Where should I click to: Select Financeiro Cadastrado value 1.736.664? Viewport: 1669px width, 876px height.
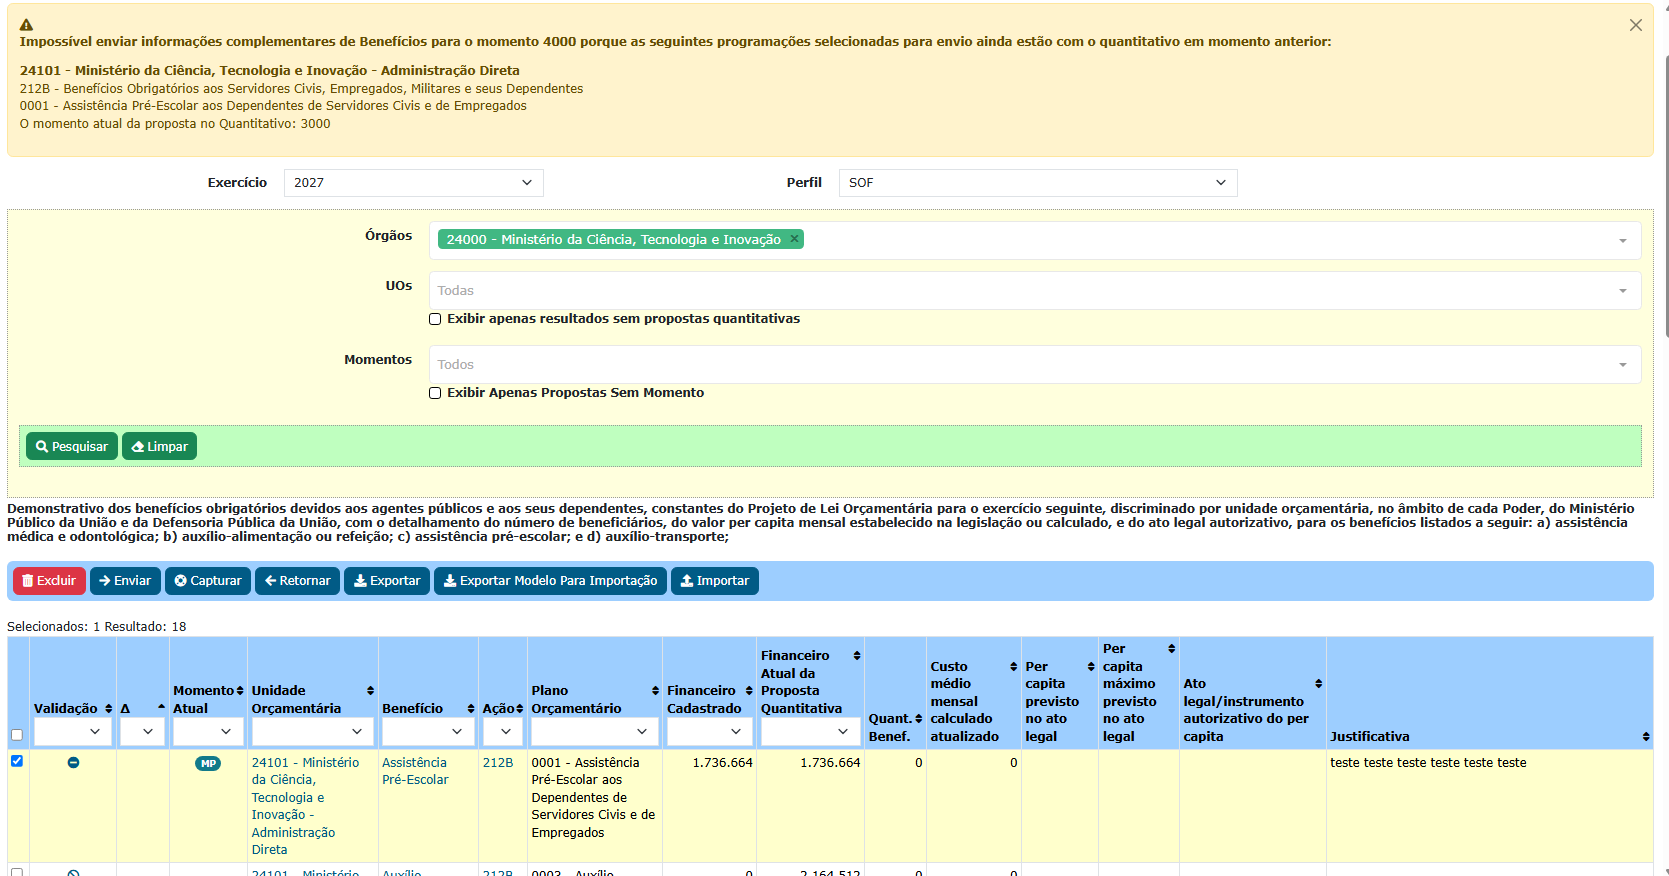click(723, 763)
